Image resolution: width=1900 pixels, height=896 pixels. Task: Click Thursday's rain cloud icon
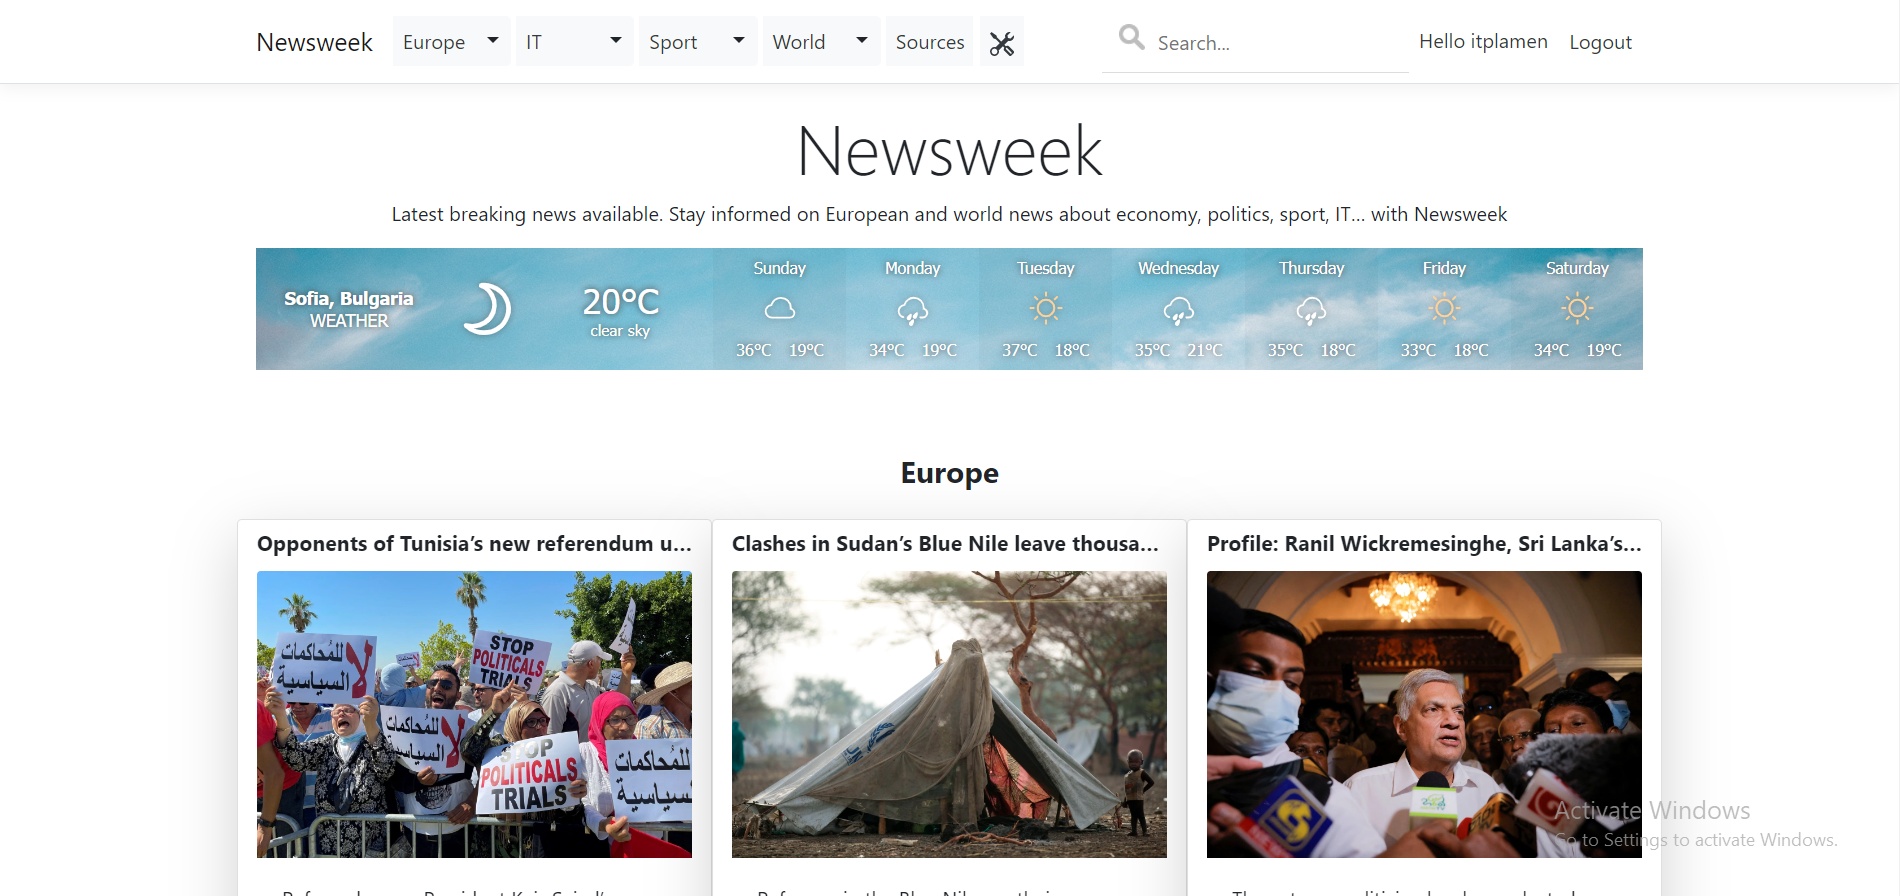tap(1311, 311)
